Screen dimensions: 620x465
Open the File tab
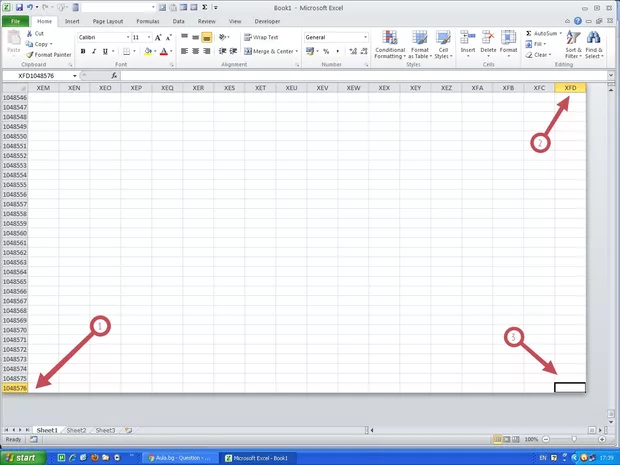tap(15, 21)
